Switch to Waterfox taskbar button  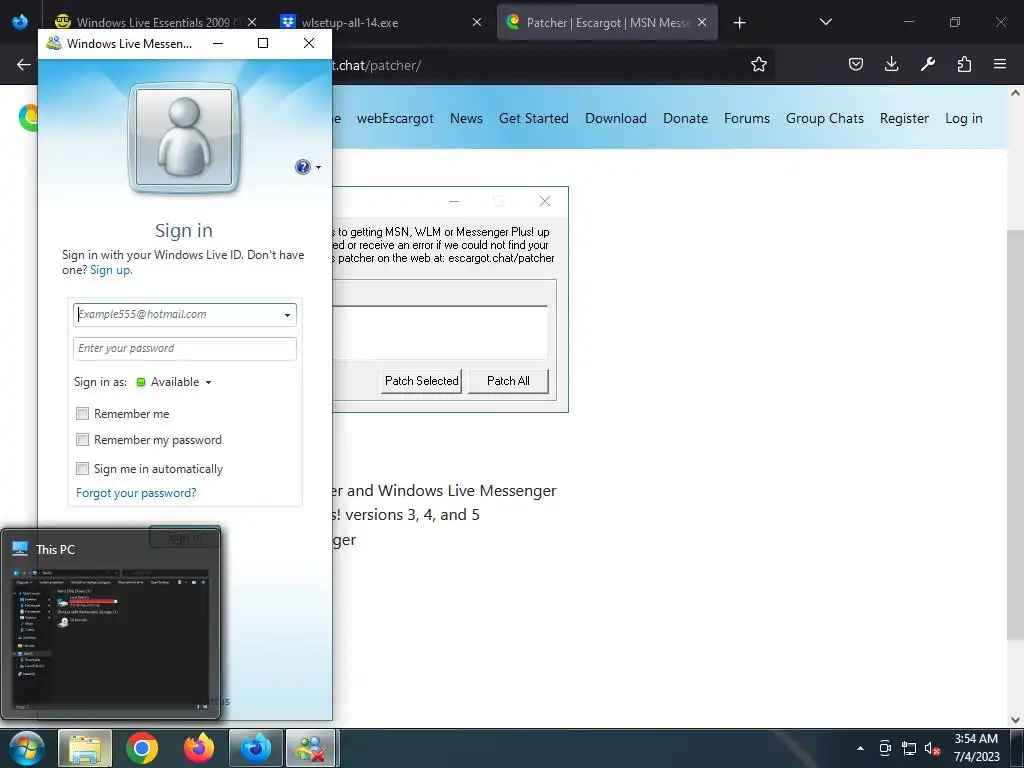pos(256,748)
